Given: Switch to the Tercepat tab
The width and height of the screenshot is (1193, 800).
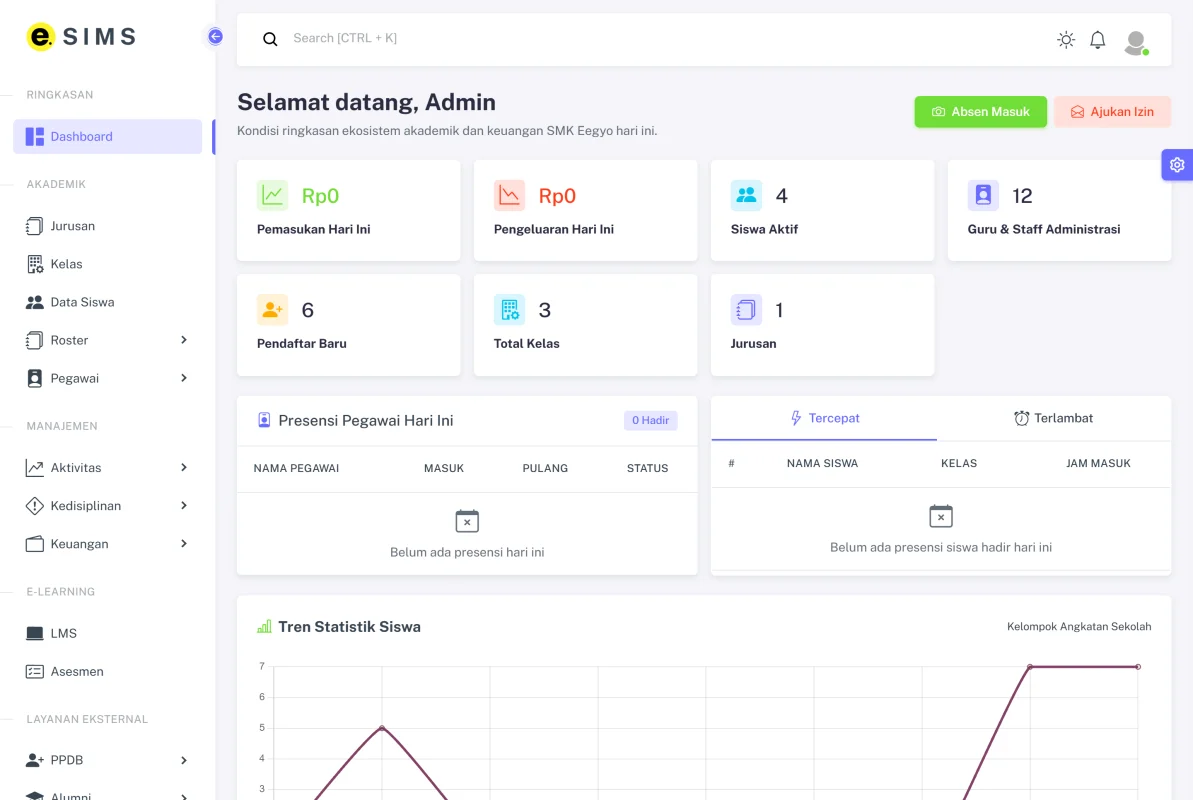Looking at the screenshot, I should pos(824,418).
